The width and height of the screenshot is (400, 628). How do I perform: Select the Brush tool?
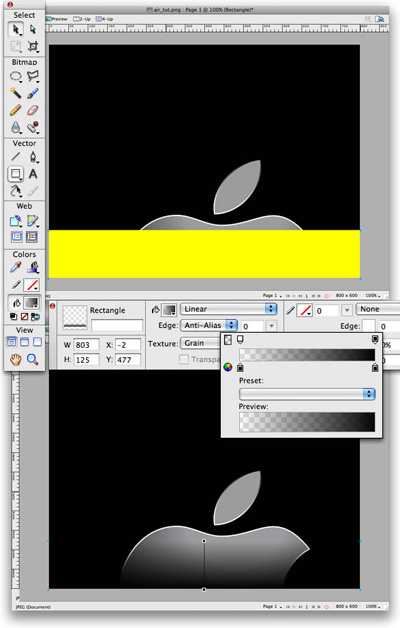coord(33,93)
